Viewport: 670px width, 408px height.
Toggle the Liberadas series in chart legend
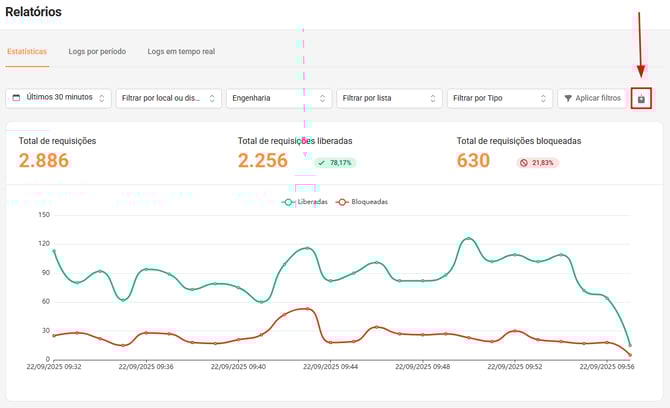pos(306,202)
